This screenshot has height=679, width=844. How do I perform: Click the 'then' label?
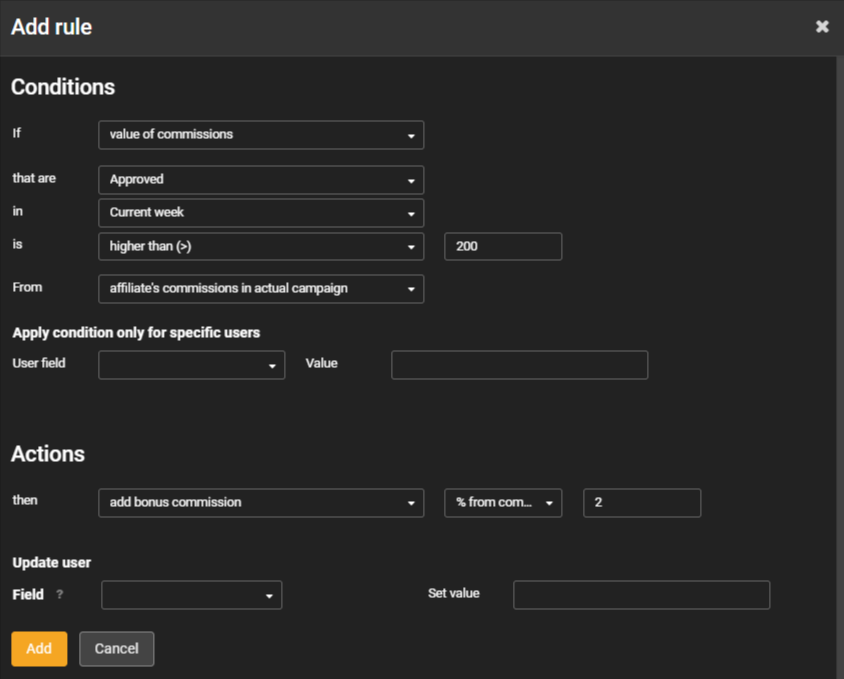coord(25,500)
